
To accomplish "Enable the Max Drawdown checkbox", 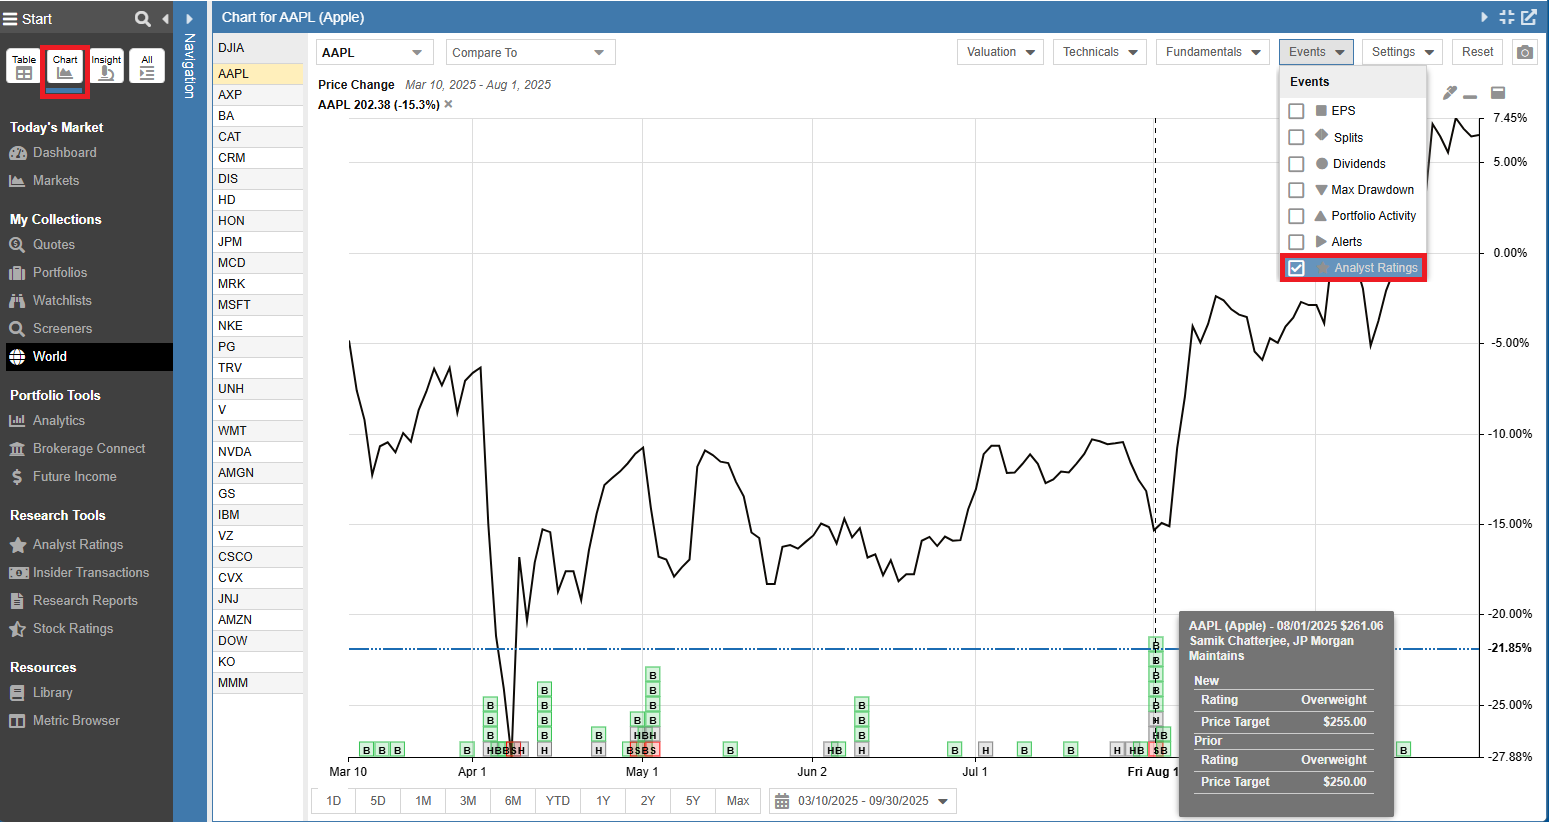I will point(1296,190).
